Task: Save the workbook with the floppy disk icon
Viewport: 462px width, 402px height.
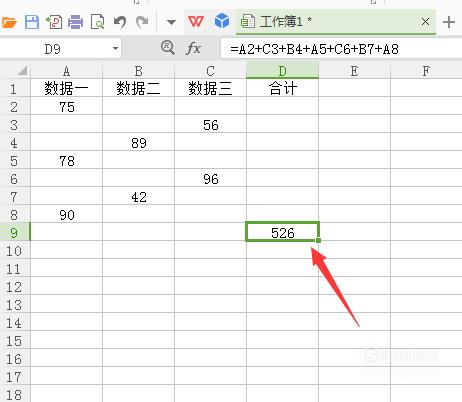Action: point(32,22)
